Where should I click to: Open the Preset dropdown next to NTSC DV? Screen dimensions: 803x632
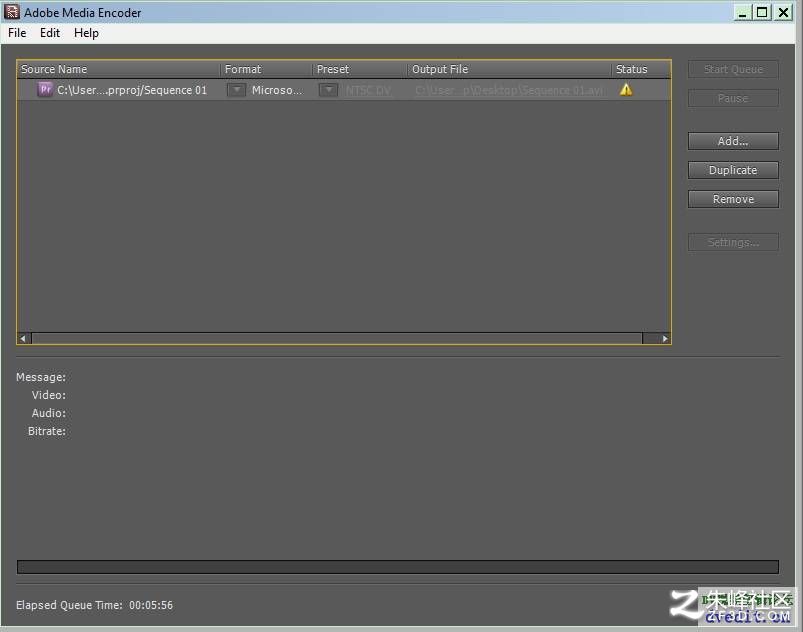pos(328,90)
